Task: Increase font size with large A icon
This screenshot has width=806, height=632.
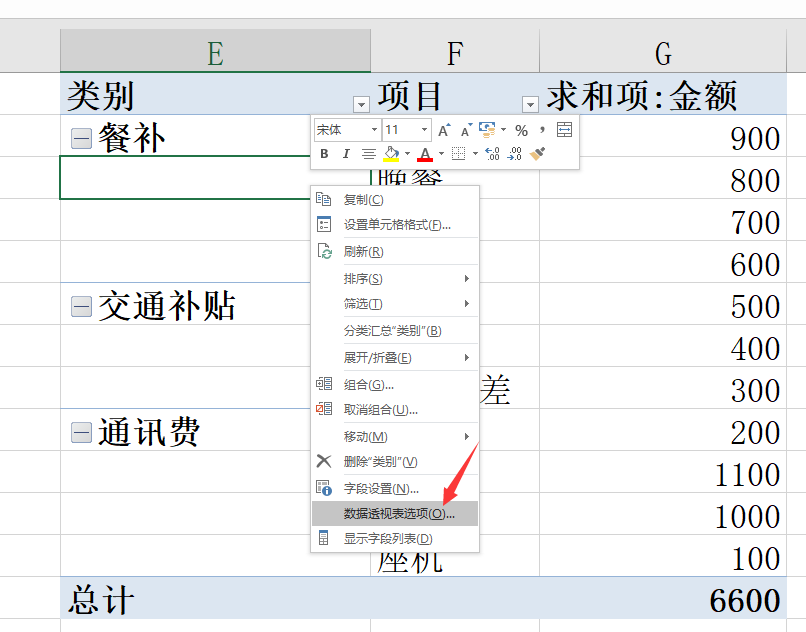Action: click(444, 130)
